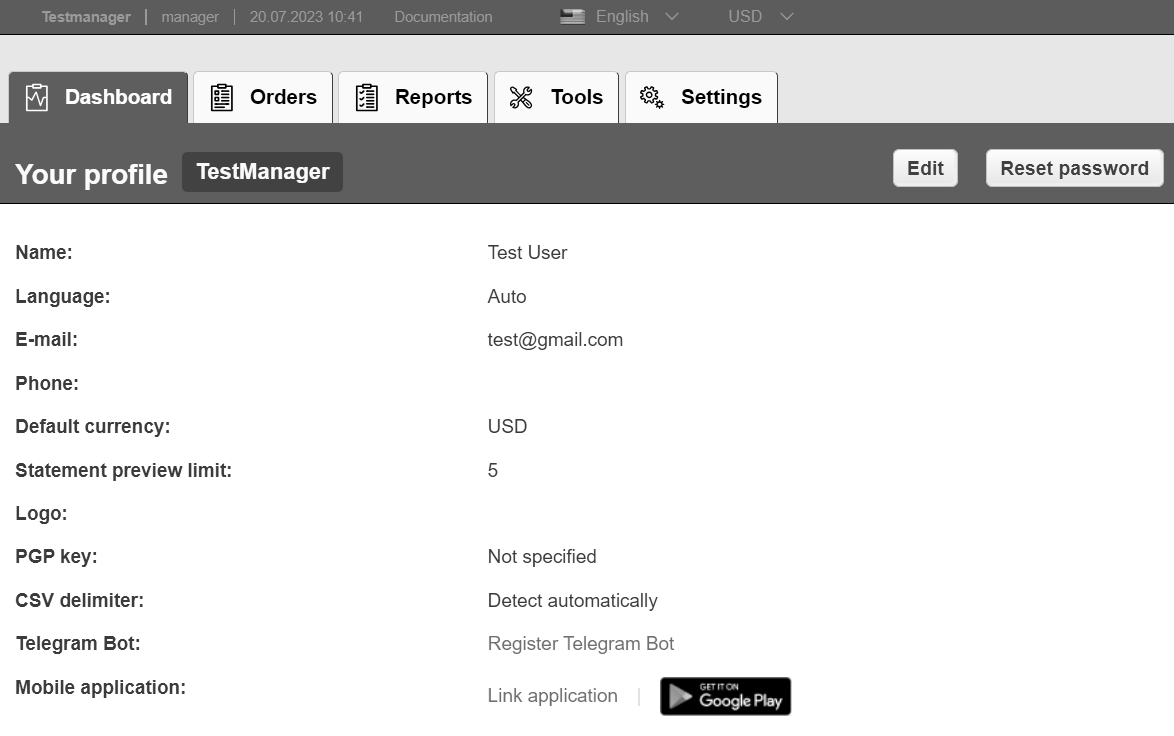
Task: Click the Reports checklist icon
Action: tap(367, 97)
